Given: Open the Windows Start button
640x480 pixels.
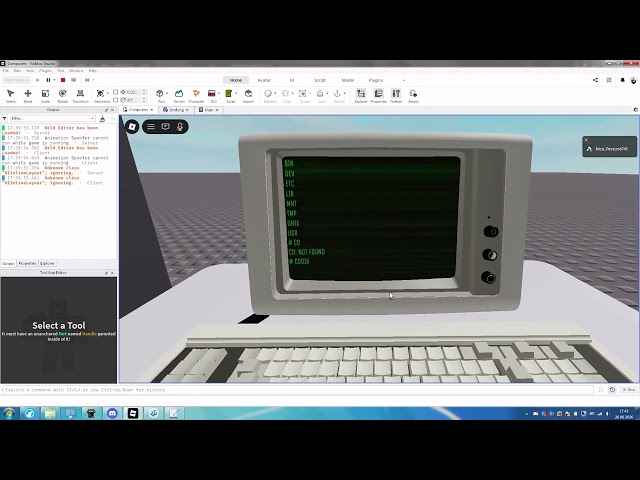Looking at the screenshot, I should (x=9, y=413).
